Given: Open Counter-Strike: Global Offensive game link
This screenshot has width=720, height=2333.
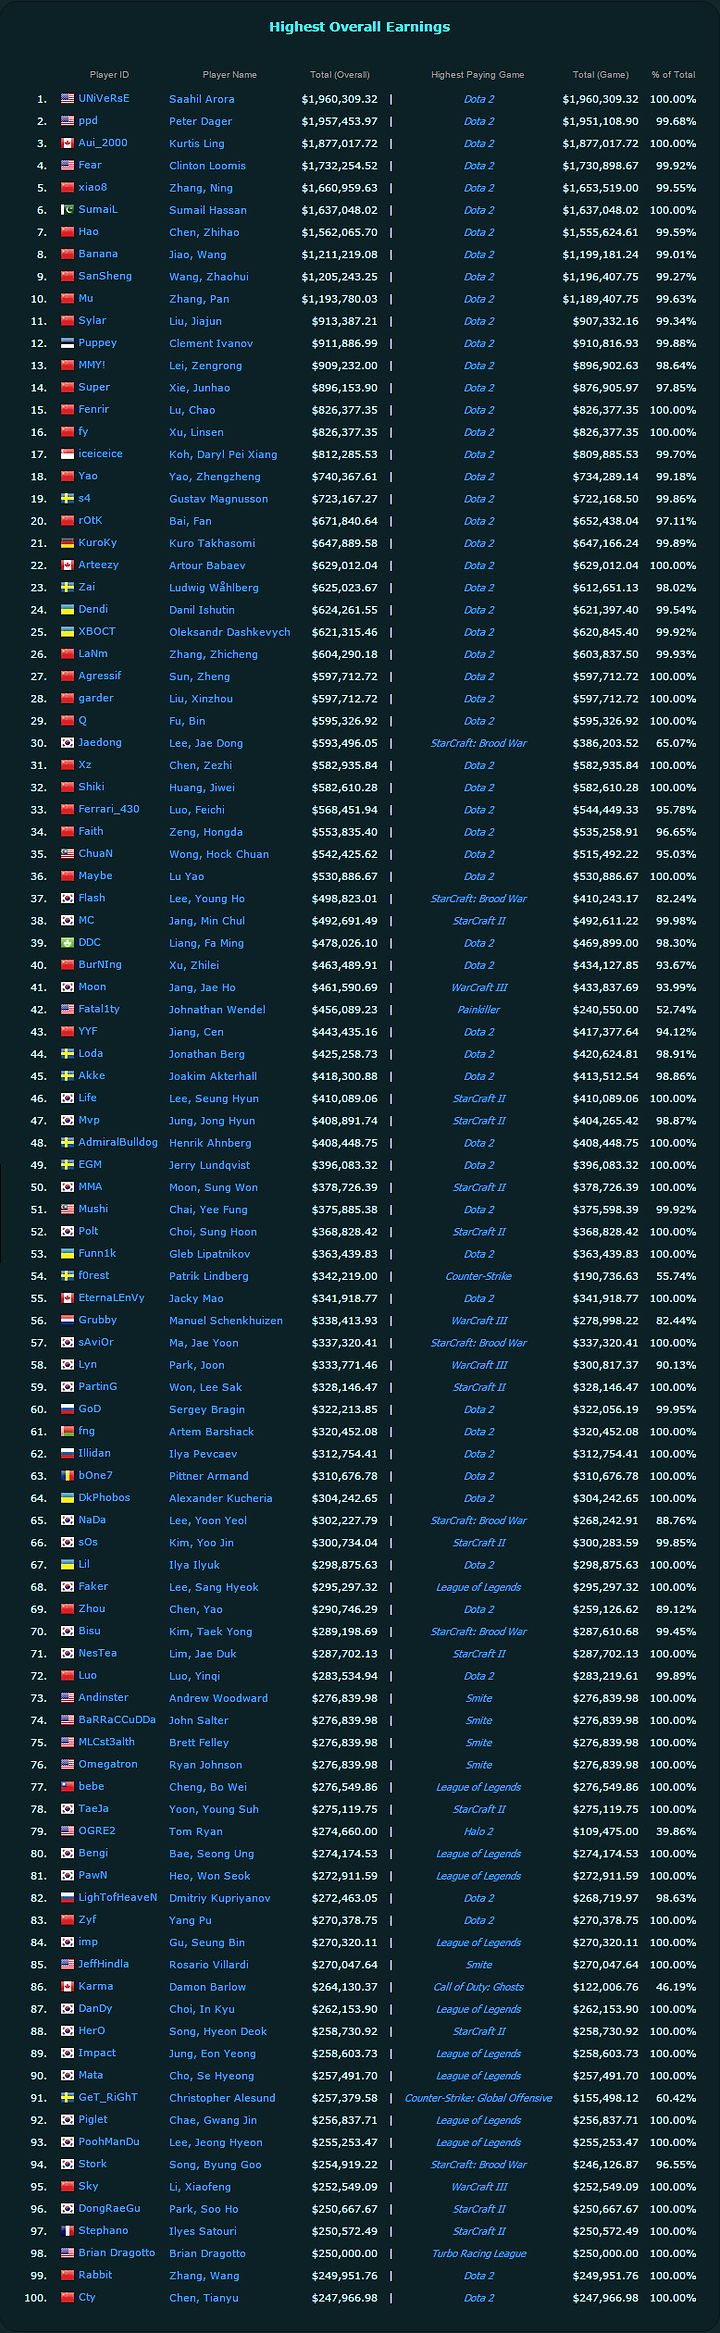Looking at the screenshot, I should coord(478,2098).
